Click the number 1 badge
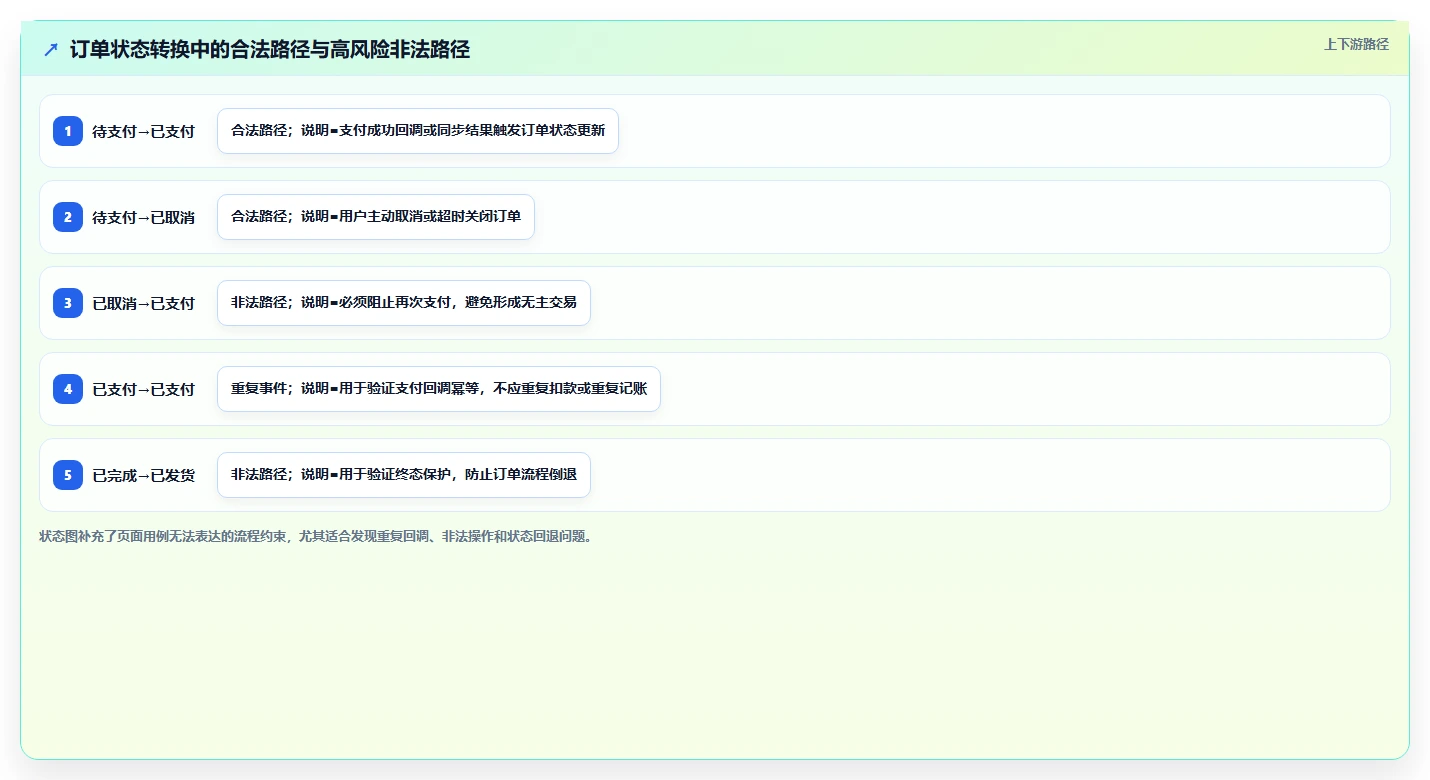This screenshot has height=780, width=1430. pyautogui.click(x=68, y=131)
